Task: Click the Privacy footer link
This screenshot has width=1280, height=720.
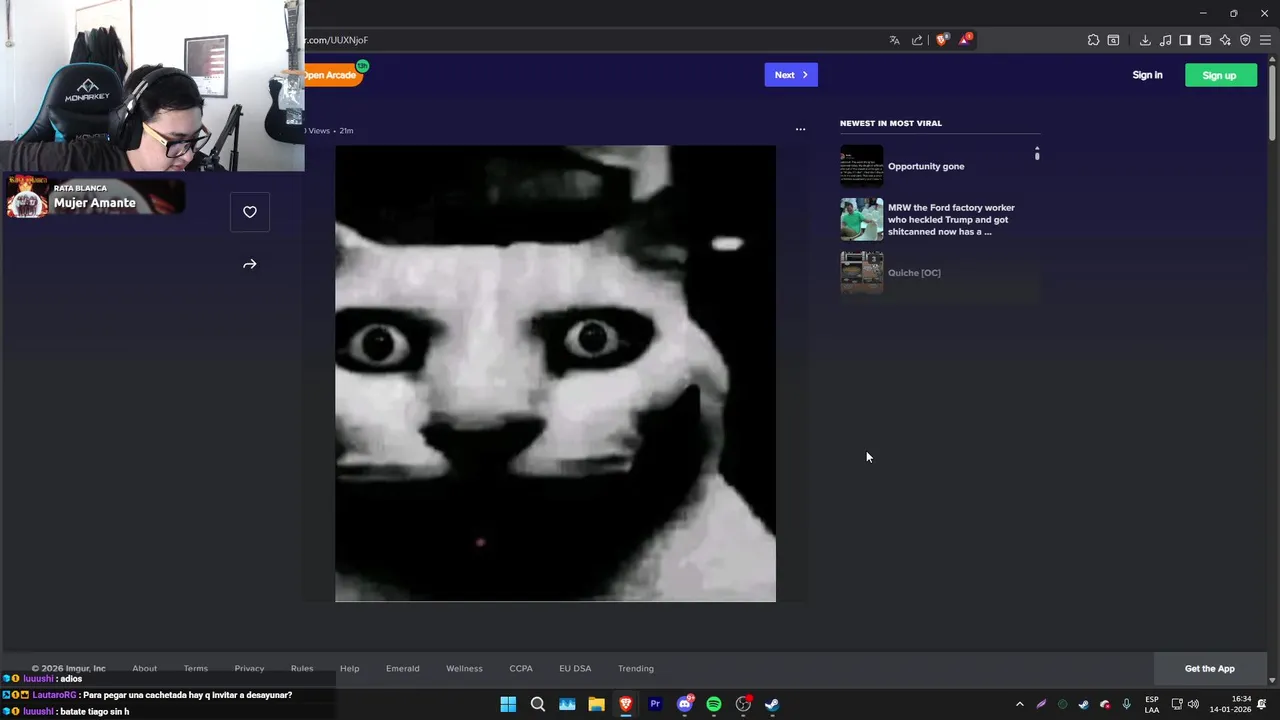Action: [x=249, y=668]
